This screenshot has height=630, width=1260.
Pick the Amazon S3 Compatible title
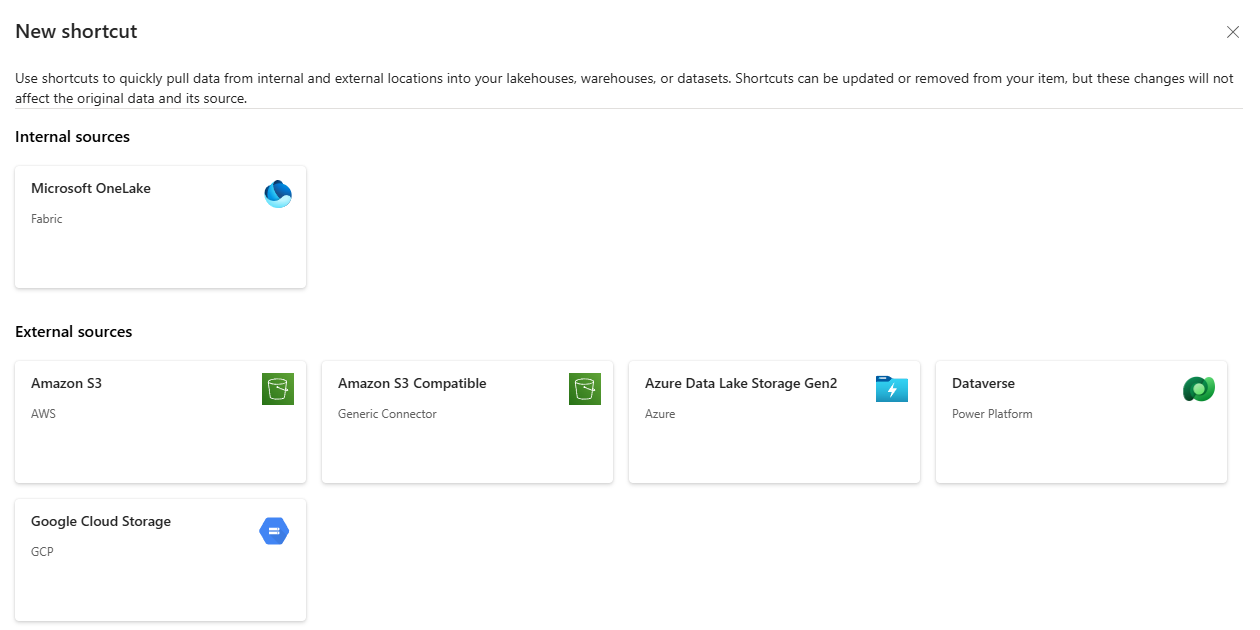tap(412, 383)
